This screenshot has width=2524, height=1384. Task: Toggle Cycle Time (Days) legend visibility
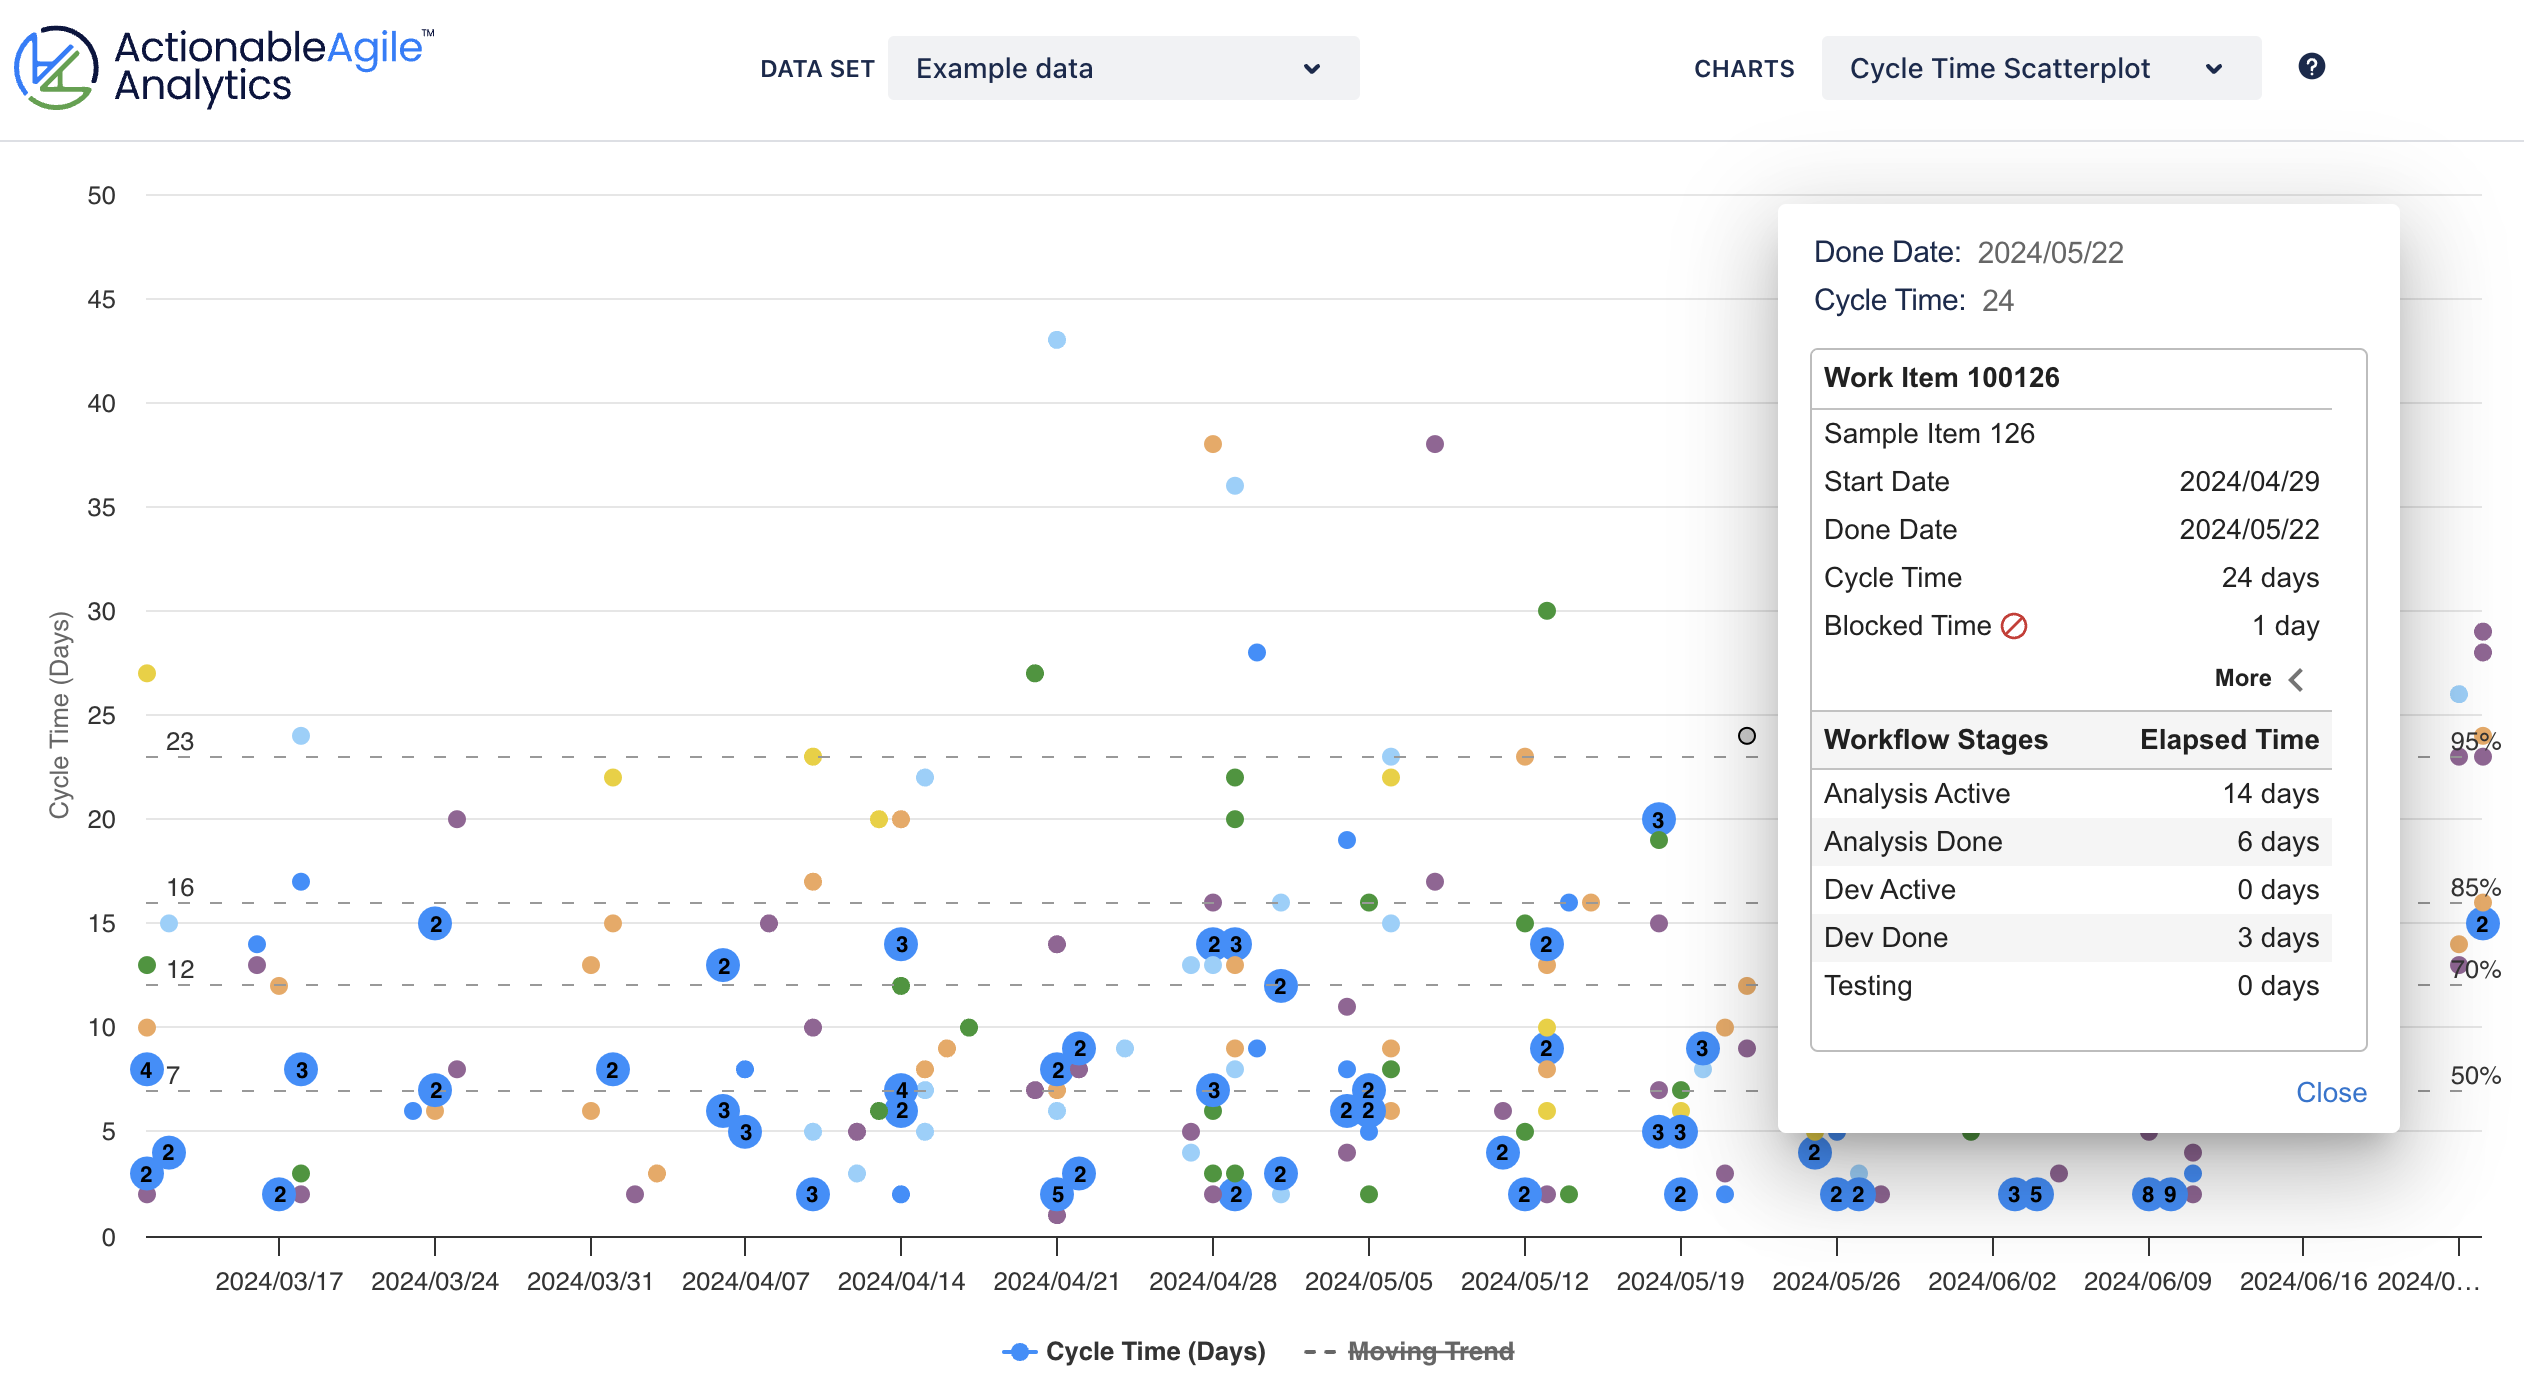pyautogui.click(x=1154, y=1351)
